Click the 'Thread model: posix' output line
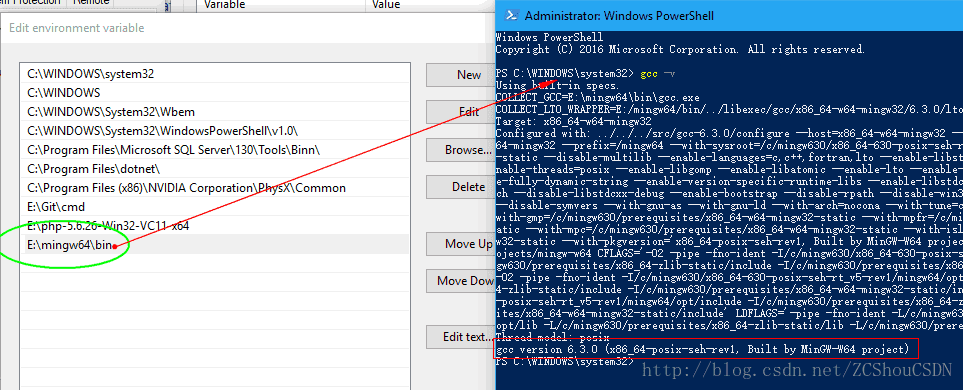963x390 pixels. tap(552, 338)
